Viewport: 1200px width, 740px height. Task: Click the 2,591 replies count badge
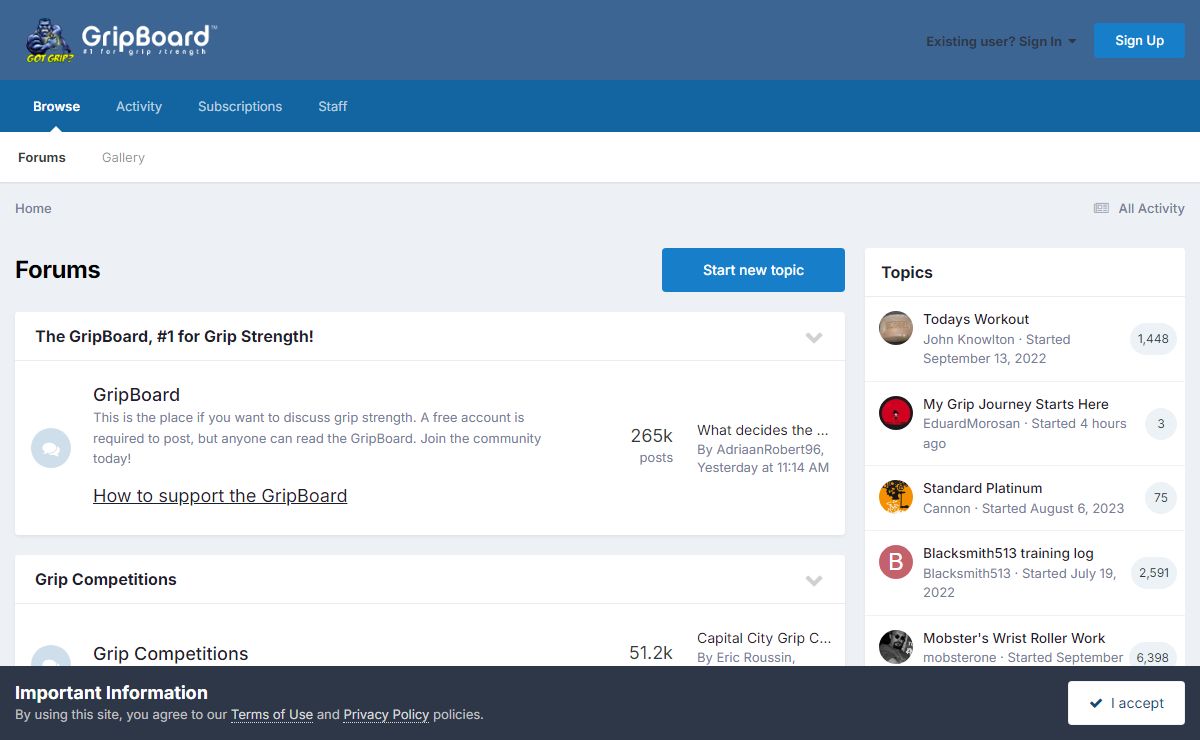coord(1153,573)
